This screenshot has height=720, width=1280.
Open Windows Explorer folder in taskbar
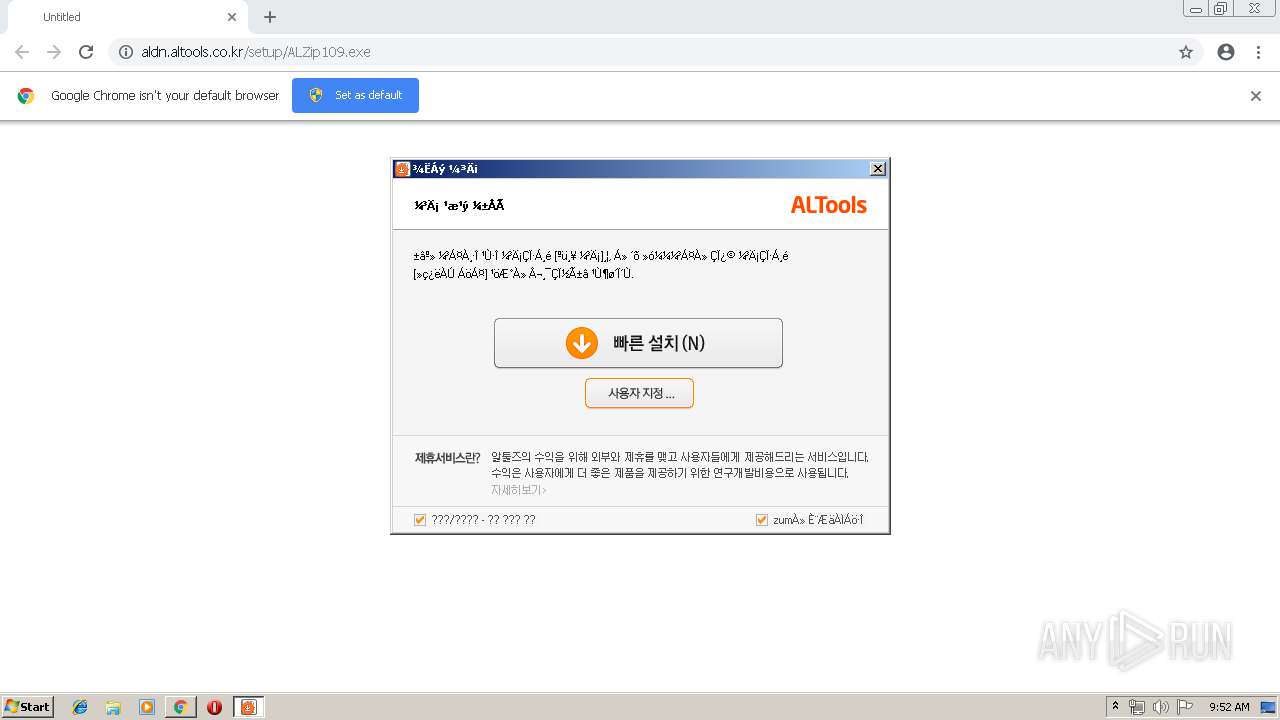pyautogui.click(x=113, y=707)
